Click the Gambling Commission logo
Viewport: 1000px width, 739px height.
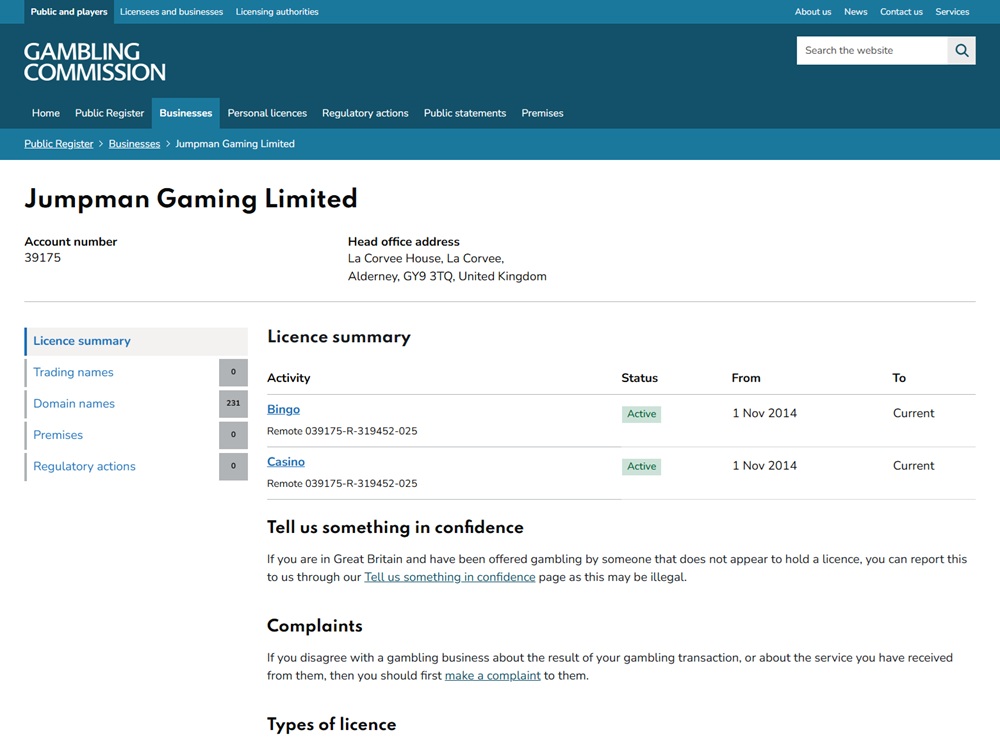[95, 62]
